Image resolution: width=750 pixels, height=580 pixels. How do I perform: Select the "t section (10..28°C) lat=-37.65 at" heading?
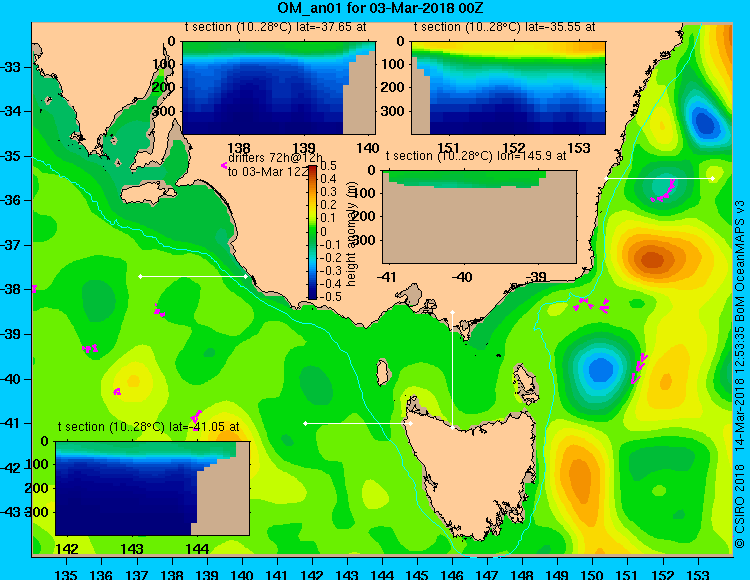275,27
